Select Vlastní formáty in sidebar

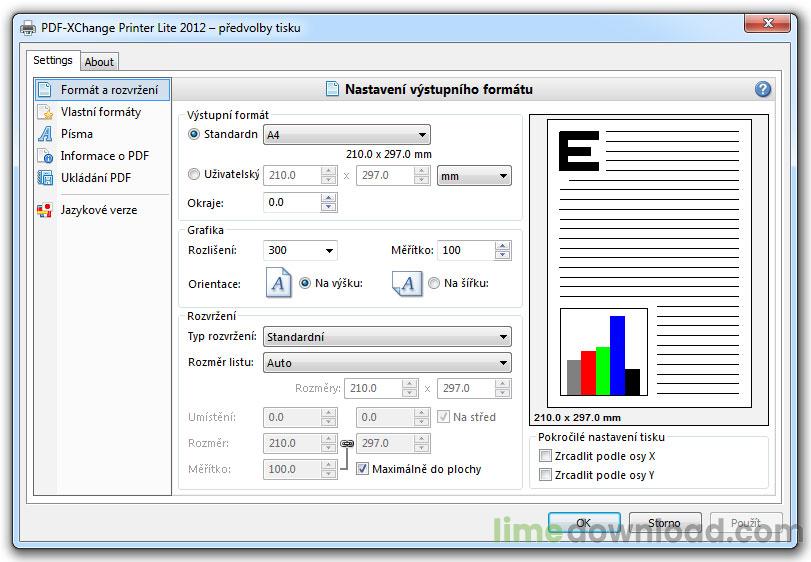[103, 112]
